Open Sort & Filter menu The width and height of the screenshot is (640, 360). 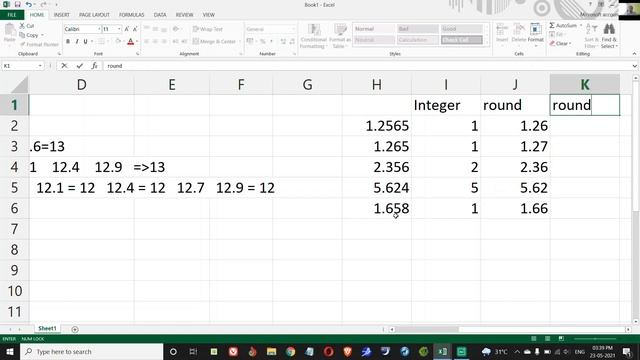591,36
